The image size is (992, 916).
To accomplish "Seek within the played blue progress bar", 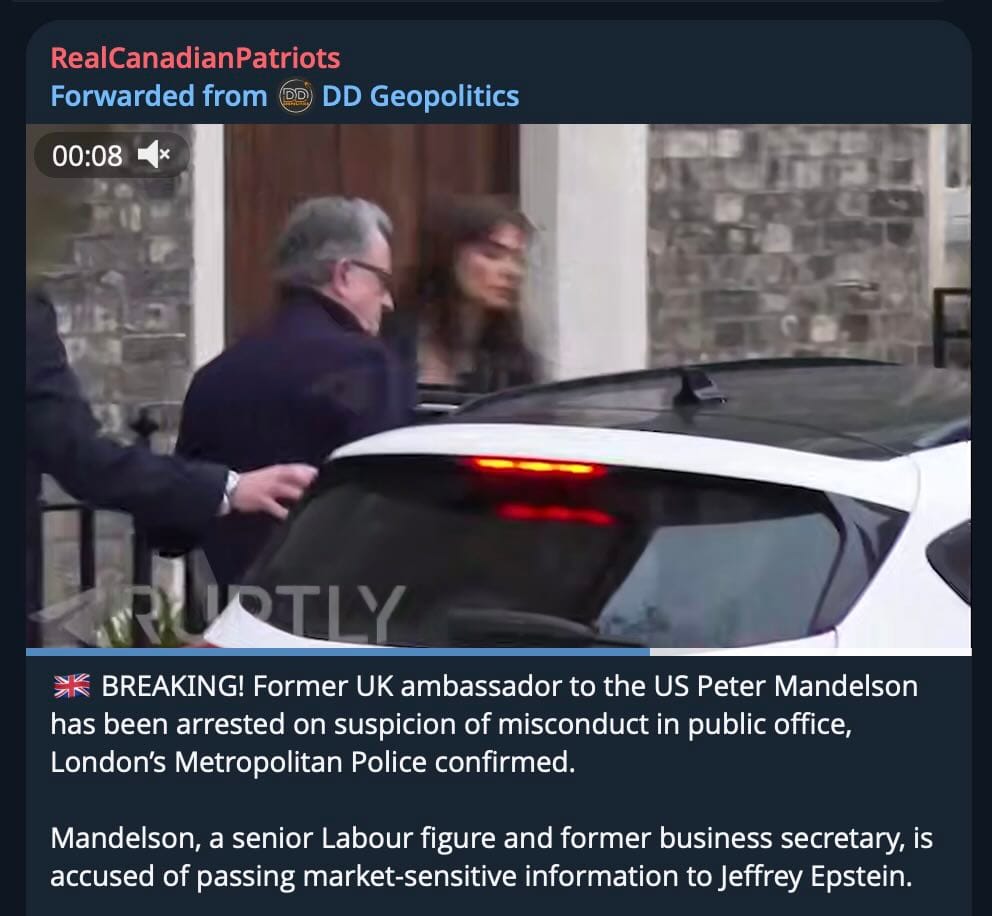I will 338,652.
